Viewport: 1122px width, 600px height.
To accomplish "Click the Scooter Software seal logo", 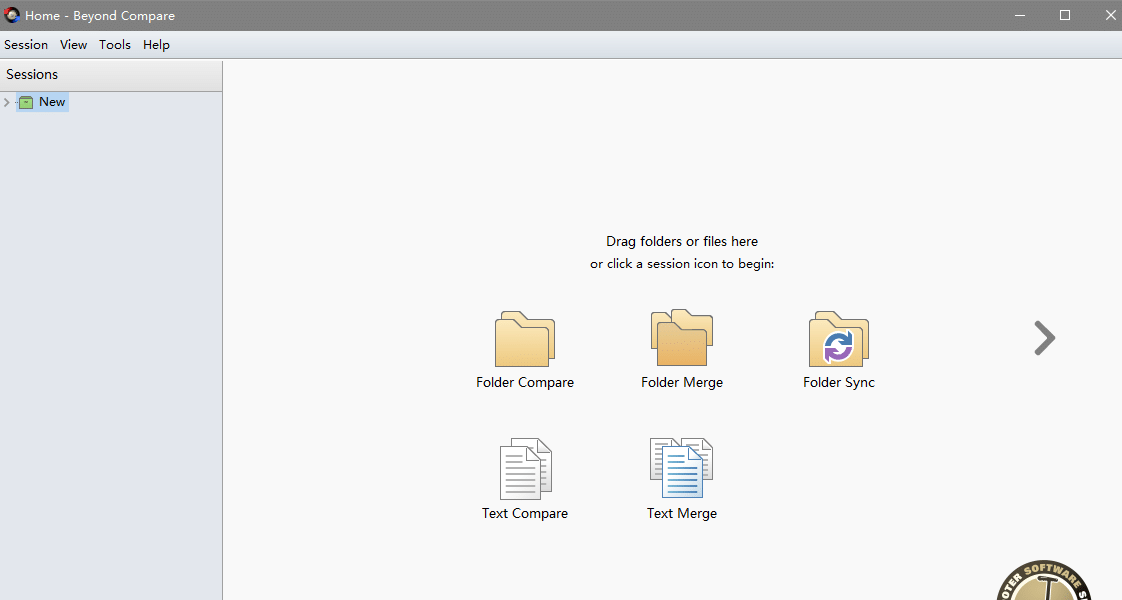I will (1045, 582).
